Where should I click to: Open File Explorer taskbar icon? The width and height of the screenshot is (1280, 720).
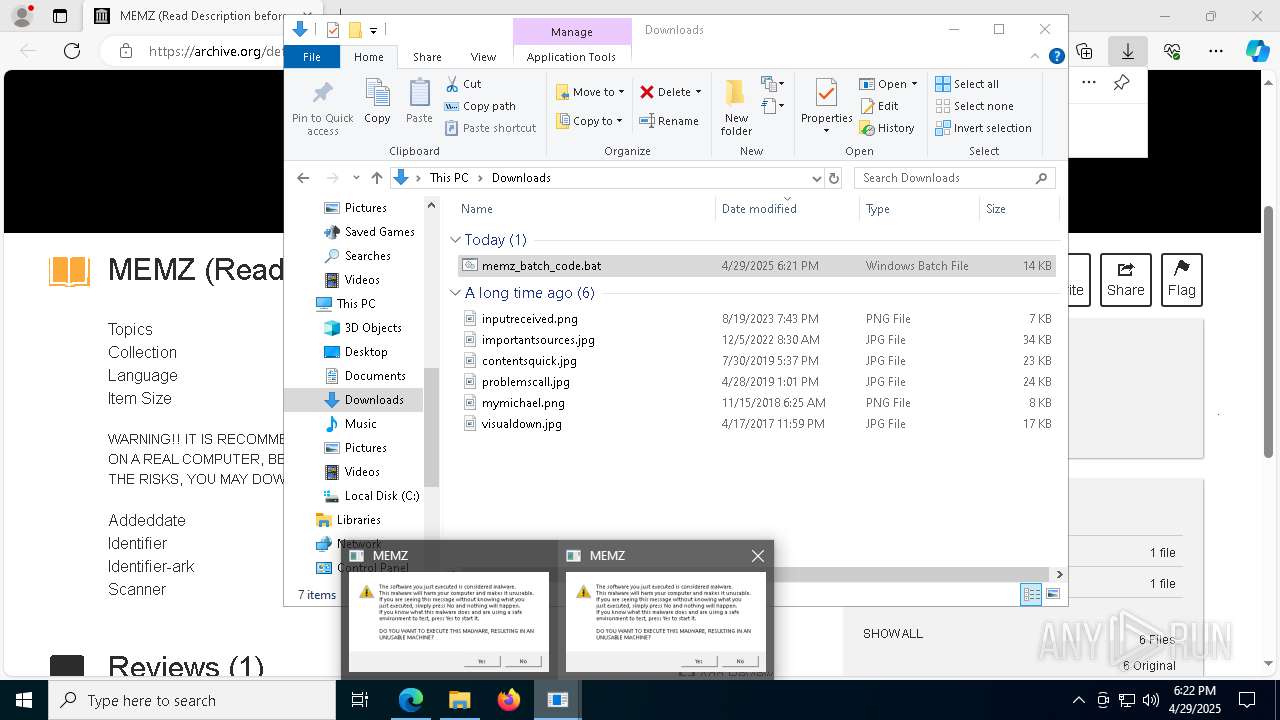tap(459, 700)
